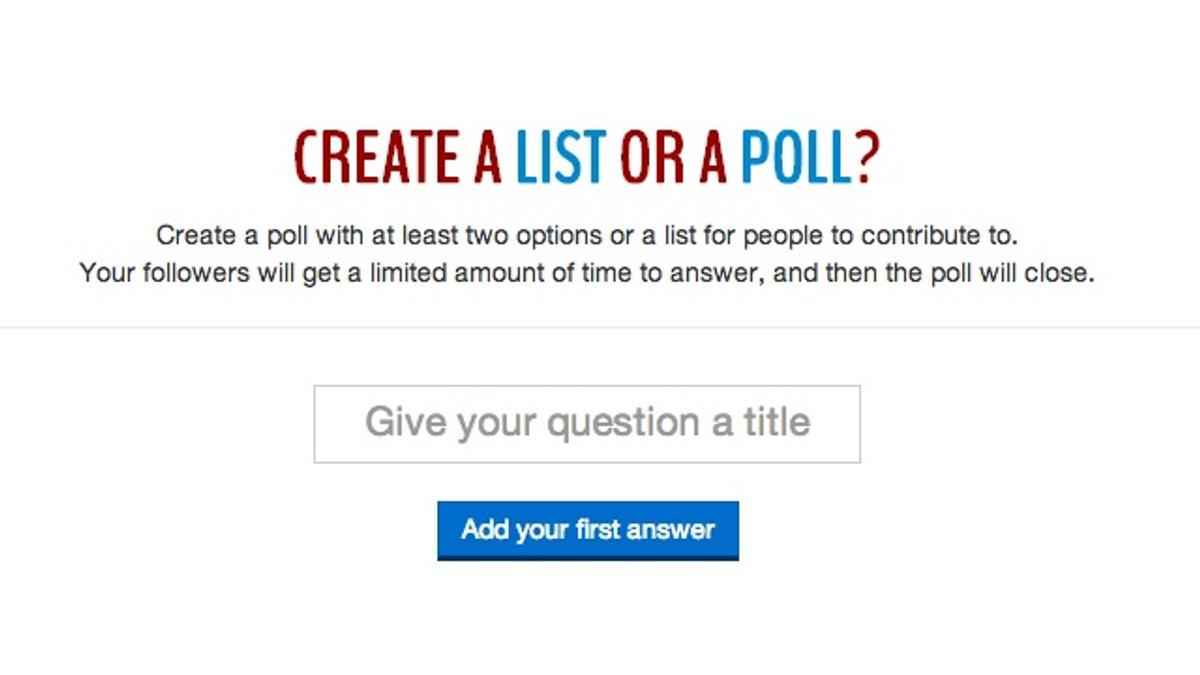Viewport: 1200px width, 675px height.
Task: Click the "Give your question a title" field
Action: coord(587,424)
